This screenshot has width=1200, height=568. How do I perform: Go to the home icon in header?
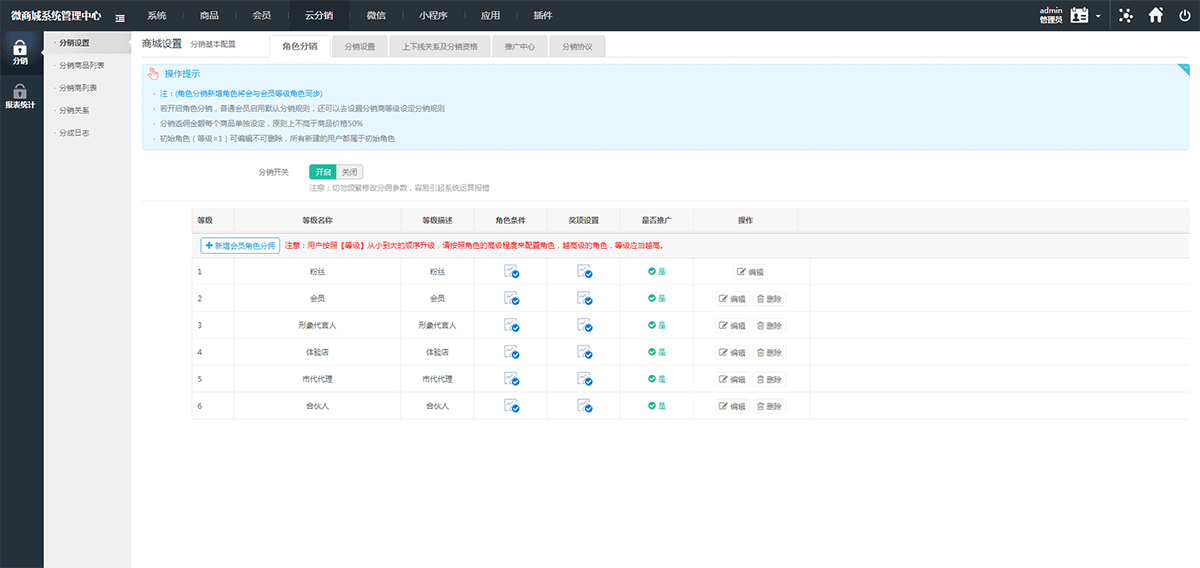click(x=1156, y=15)
